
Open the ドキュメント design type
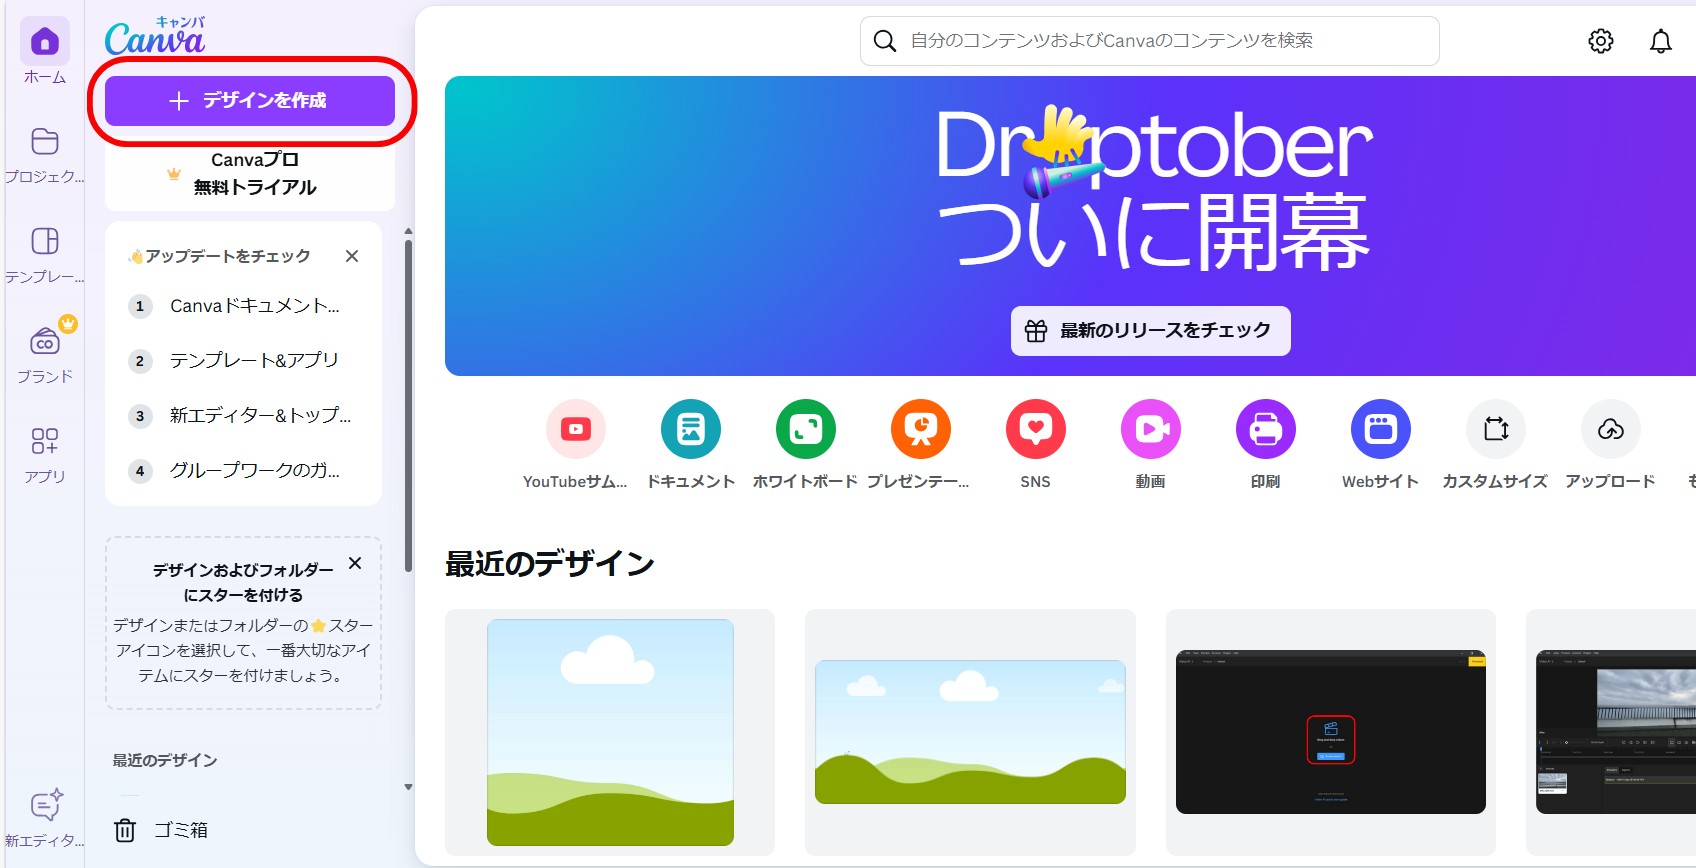690,430
